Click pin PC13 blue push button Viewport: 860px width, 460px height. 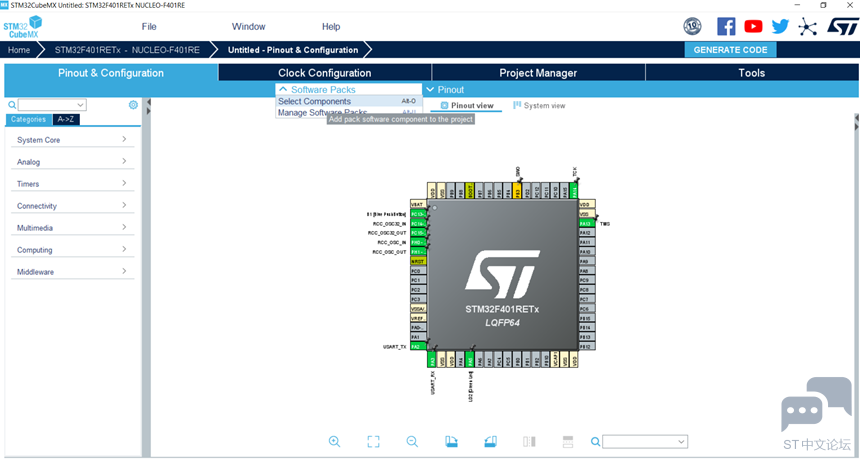click(x=418, y=214)
